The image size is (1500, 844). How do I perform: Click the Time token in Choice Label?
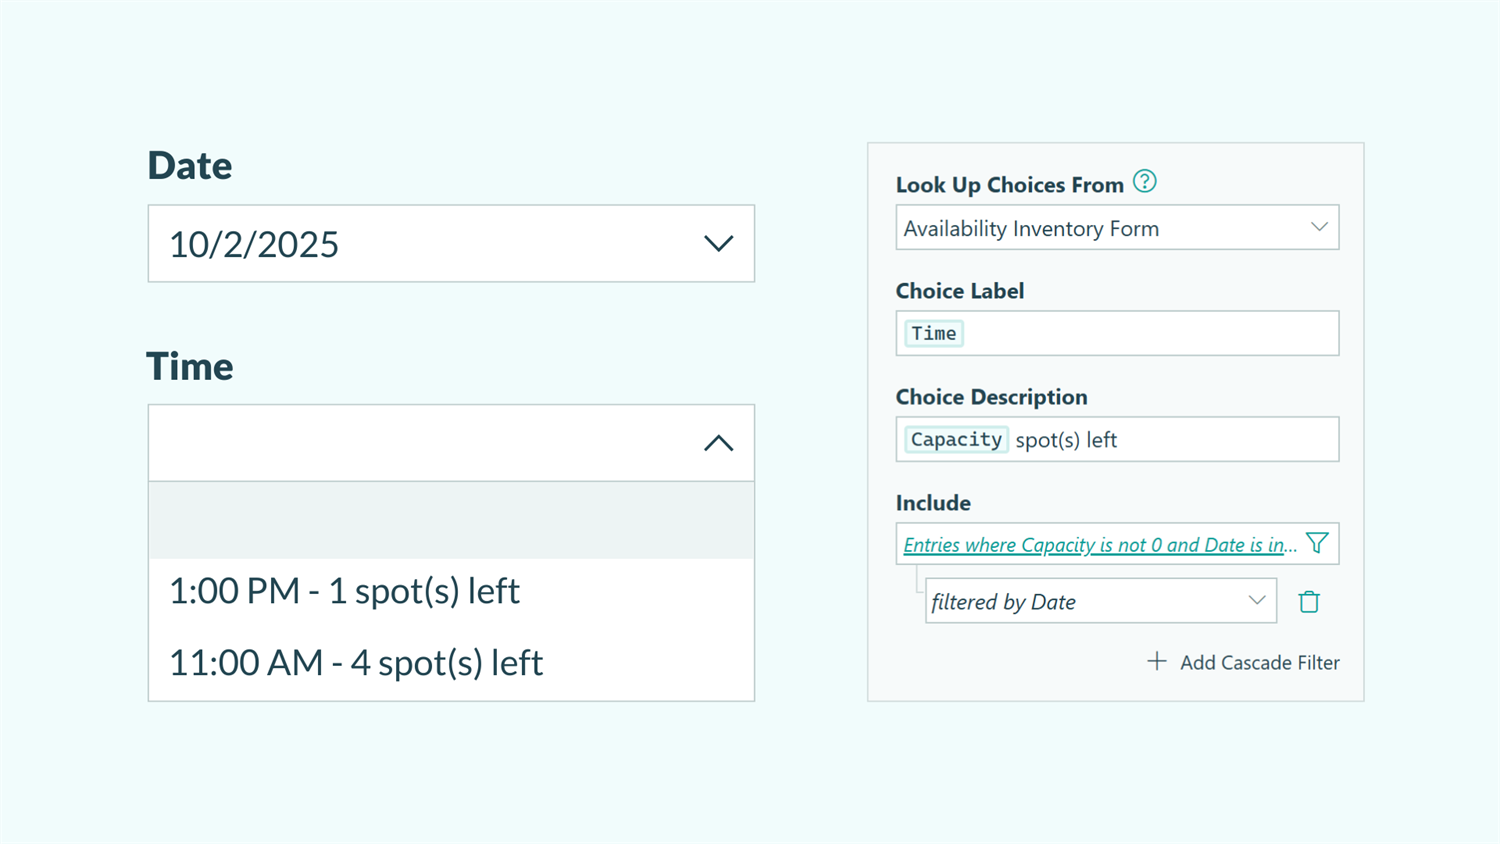click(x=933, y=333)
